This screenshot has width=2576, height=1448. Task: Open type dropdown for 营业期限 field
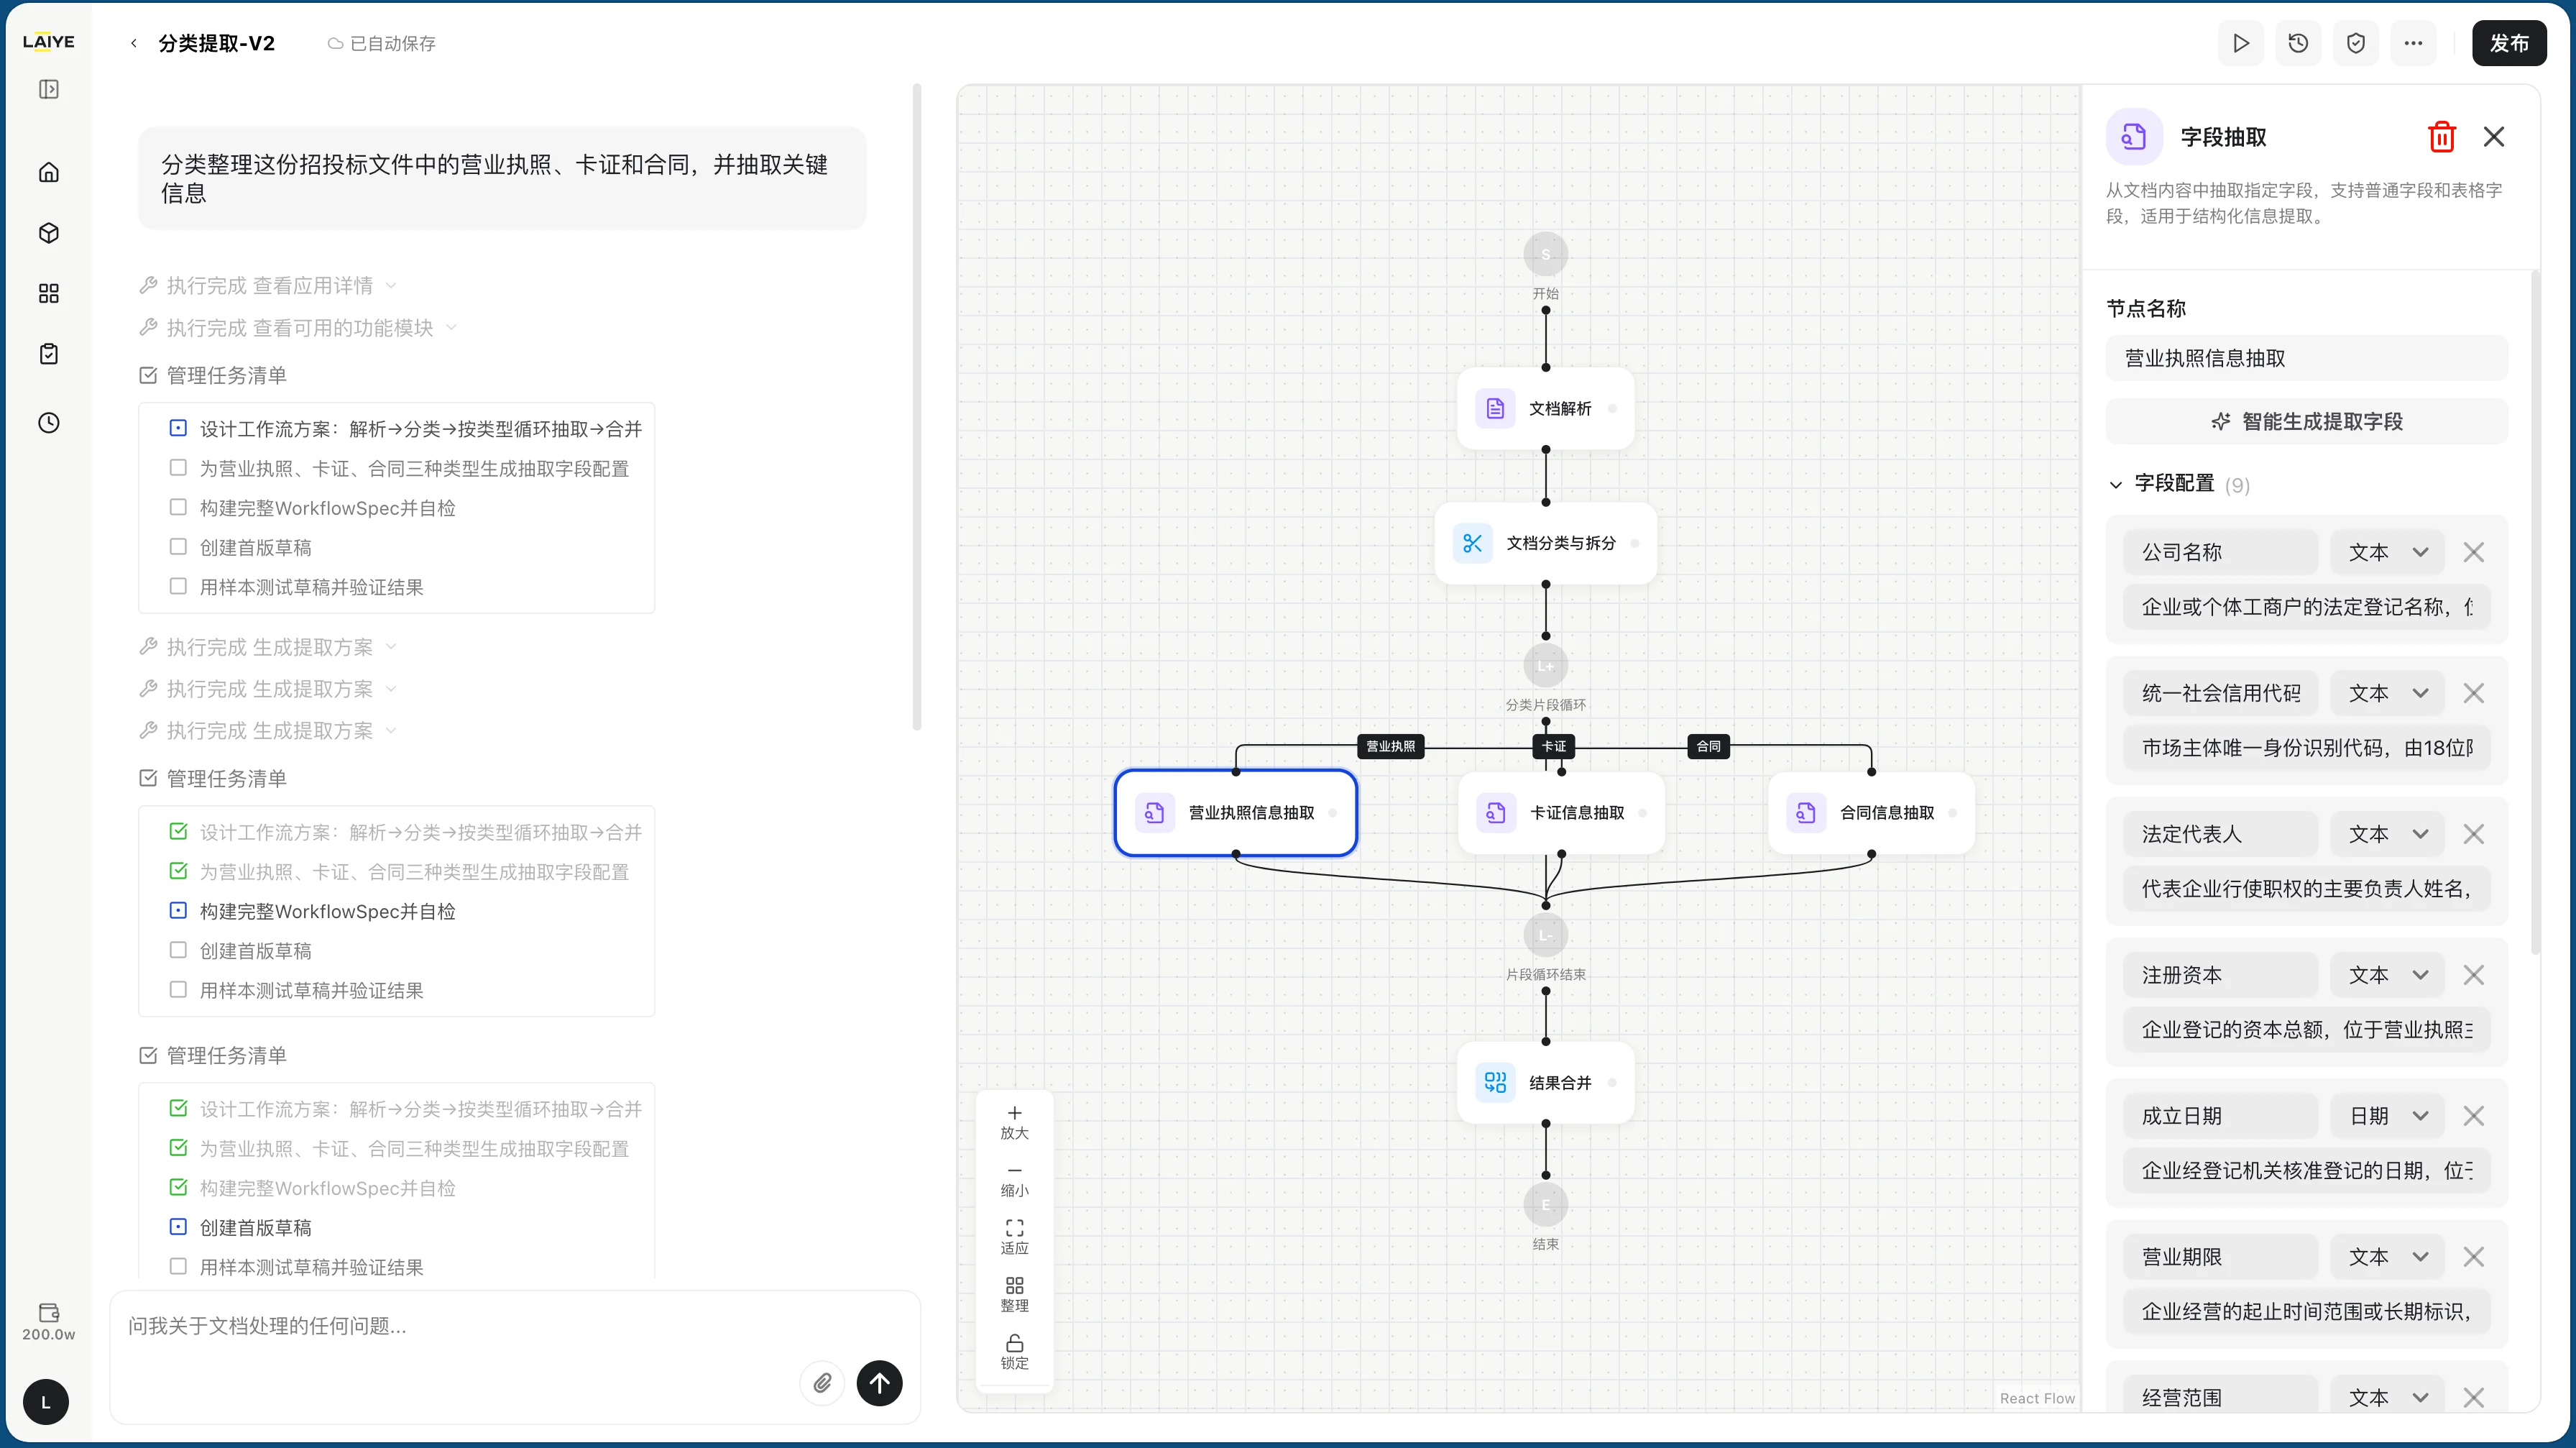[x=2388, y=1257]
